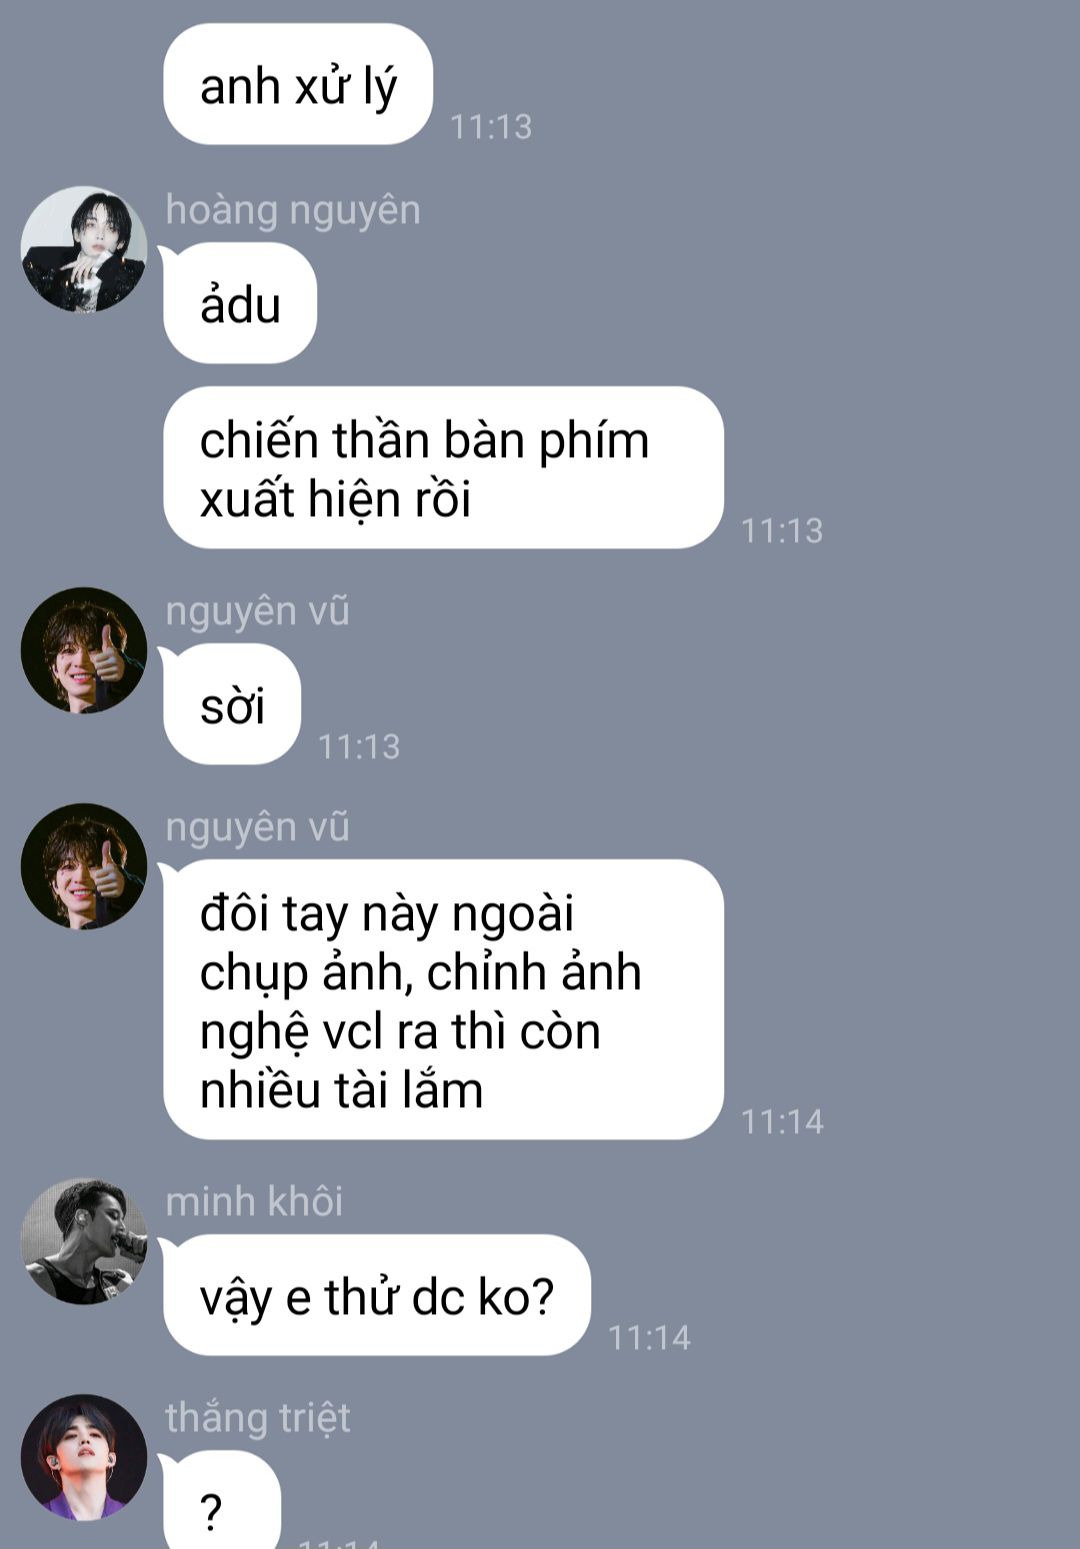
Task: Tap nguyên vũ's avatar beside the 'sời' message
Action: coord(84,650)
